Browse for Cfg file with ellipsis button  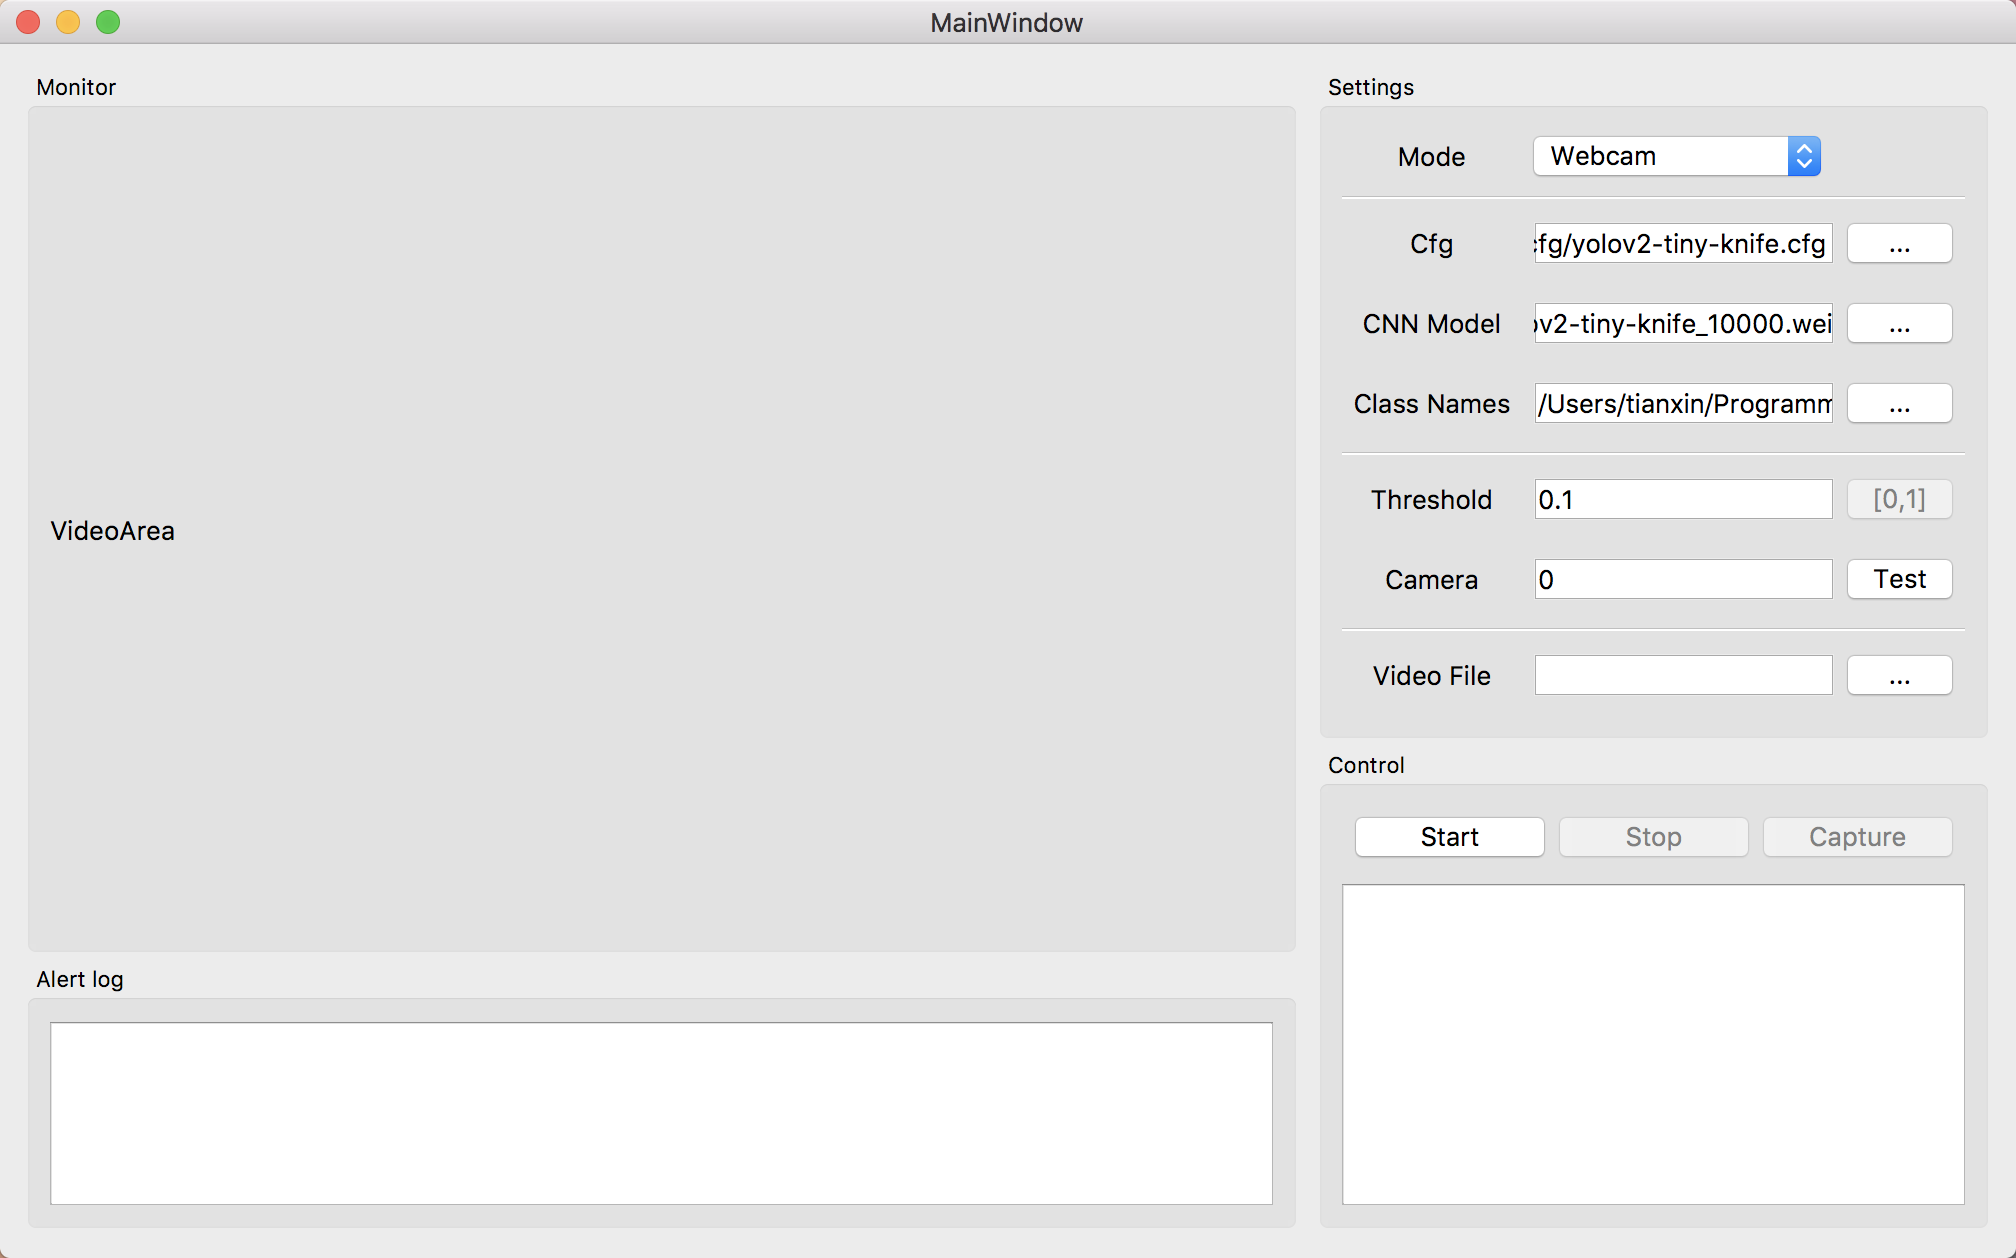[1899, 243]
